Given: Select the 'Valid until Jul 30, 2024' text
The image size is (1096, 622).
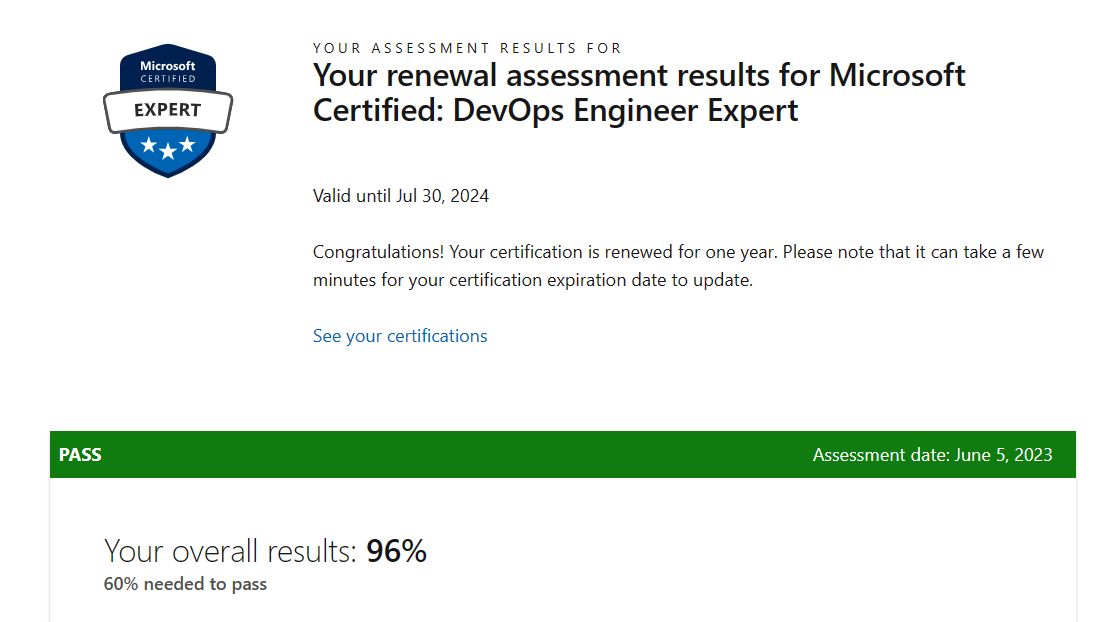Looking at the screenshot, I should pos(401,196).
